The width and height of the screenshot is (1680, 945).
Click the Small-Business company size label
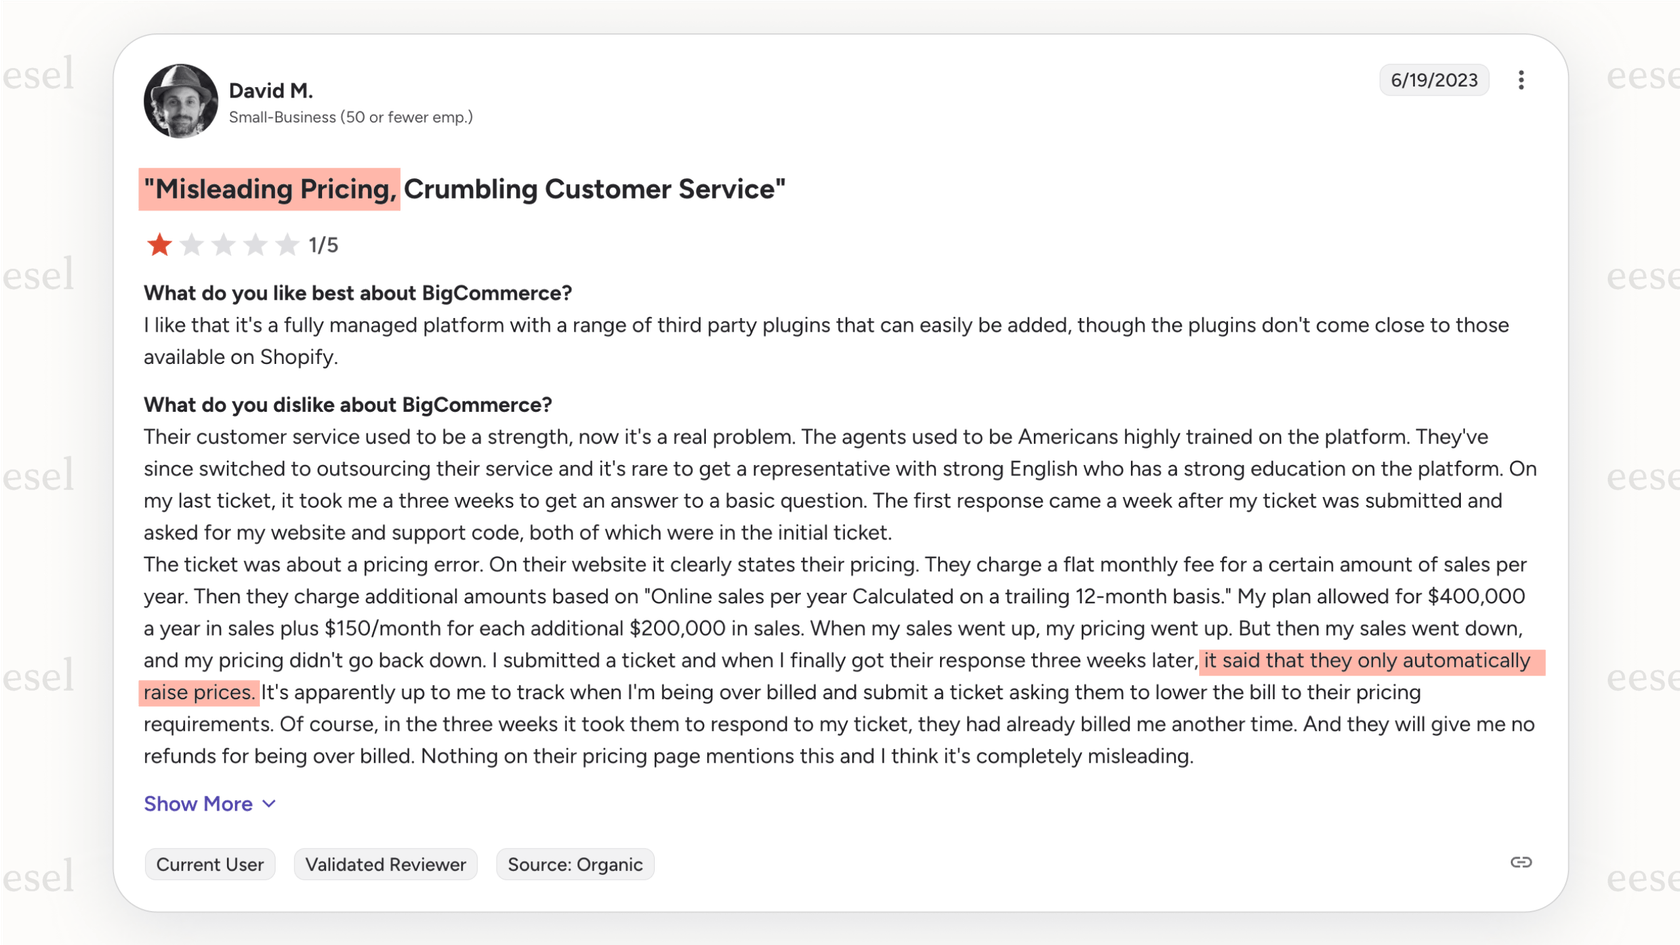click(x=351, y=117)
